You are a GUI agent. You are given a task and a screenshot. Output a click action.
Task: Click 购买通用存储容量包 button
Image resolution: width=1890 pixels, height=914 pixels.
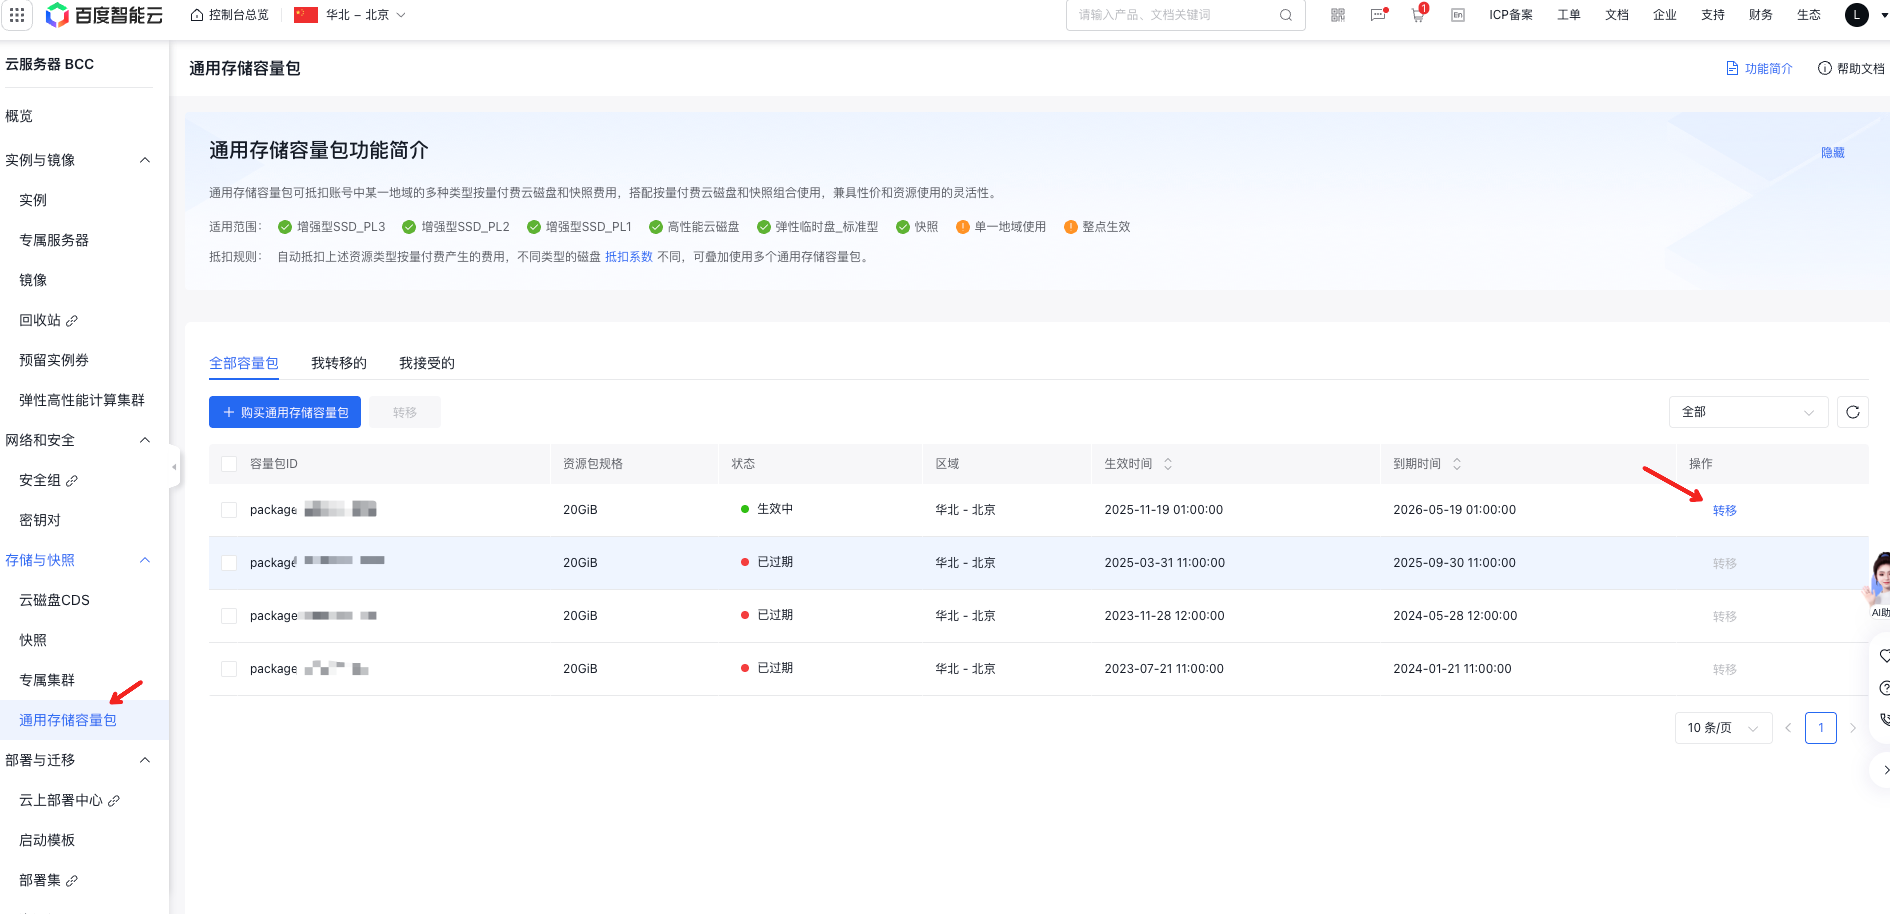tap(285, 412)
